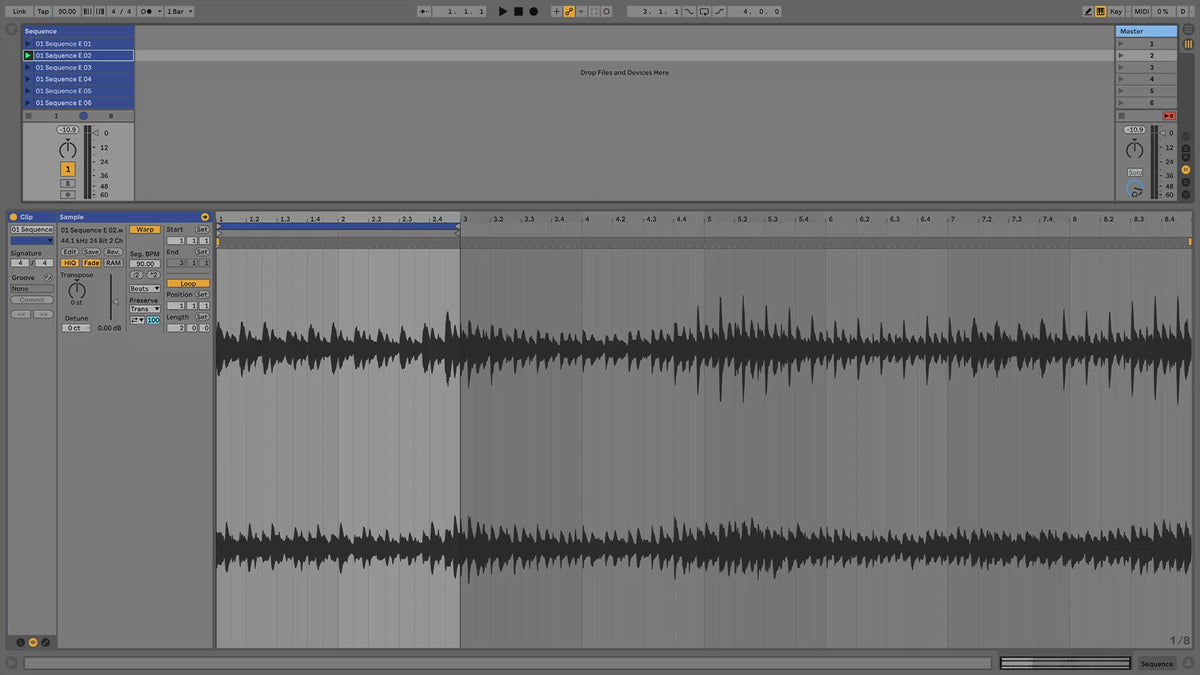This screenshot has width=1200, height=675.
Task: Toggle the computer MIDI keyboard icon
Action: (1101, 11)
